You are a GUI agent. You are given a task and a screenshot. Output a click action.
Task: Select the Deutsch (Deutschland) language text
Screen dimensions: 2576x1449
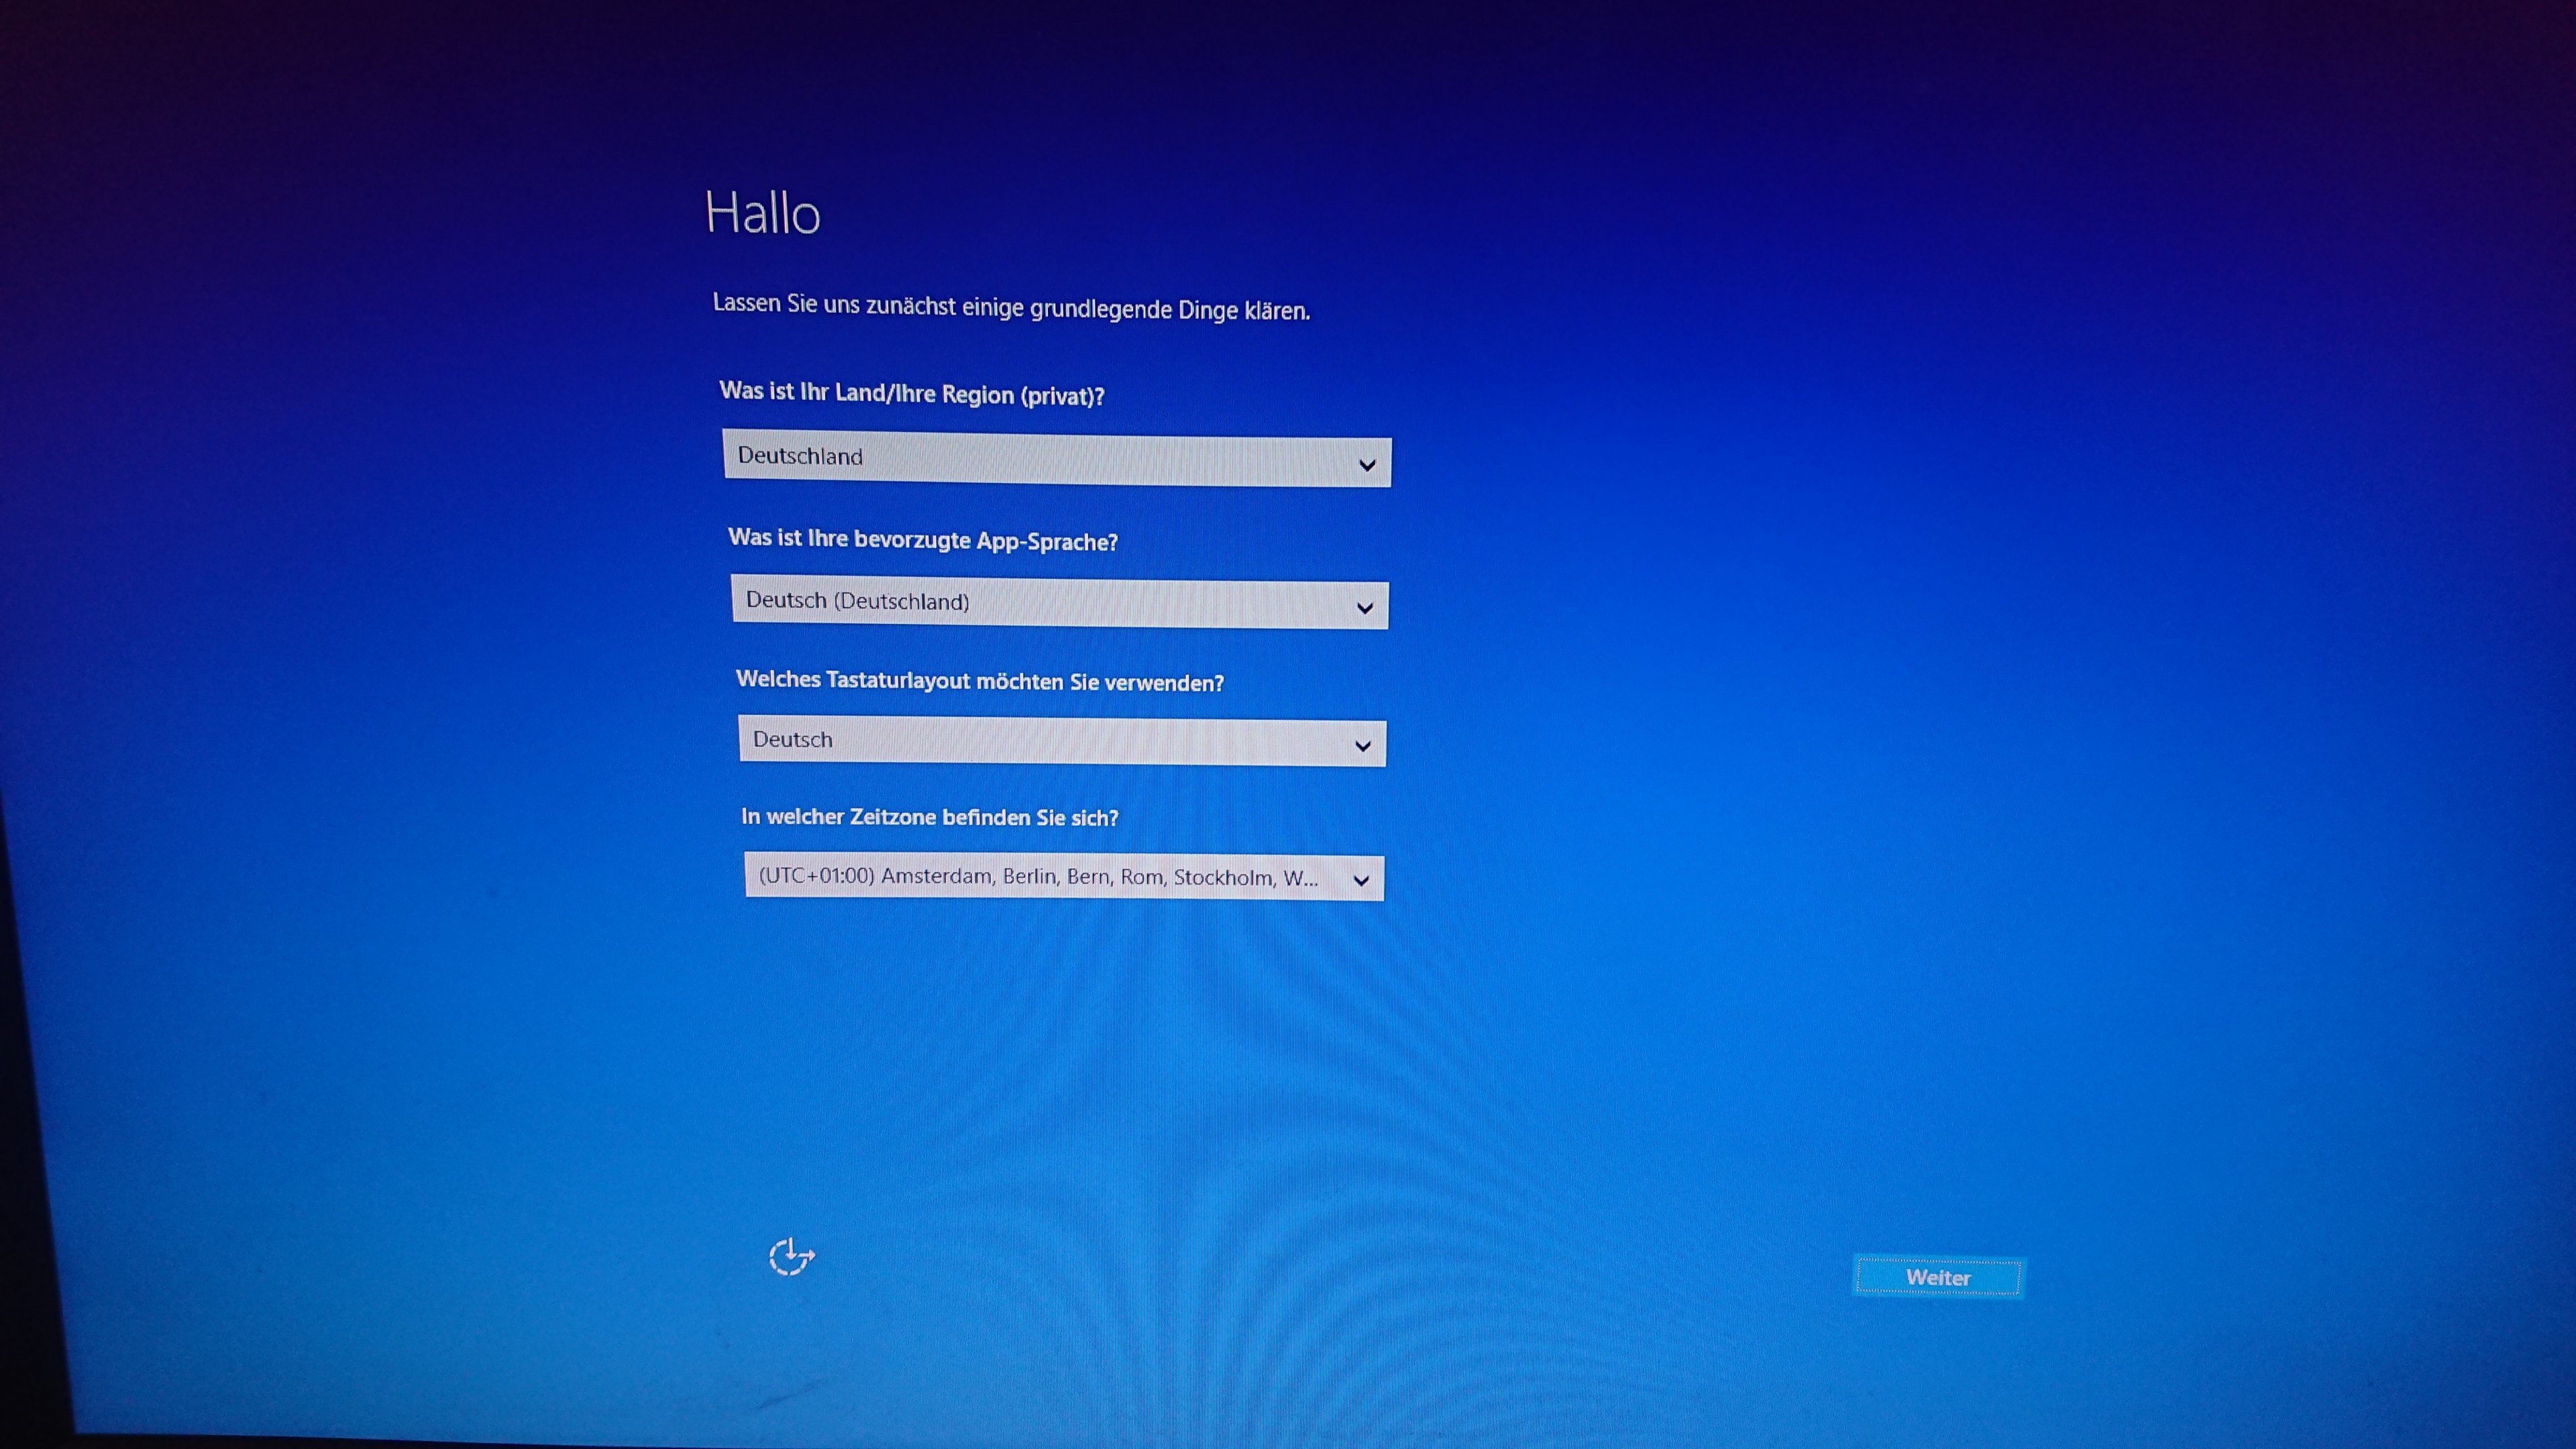click(x=857, y=601)
